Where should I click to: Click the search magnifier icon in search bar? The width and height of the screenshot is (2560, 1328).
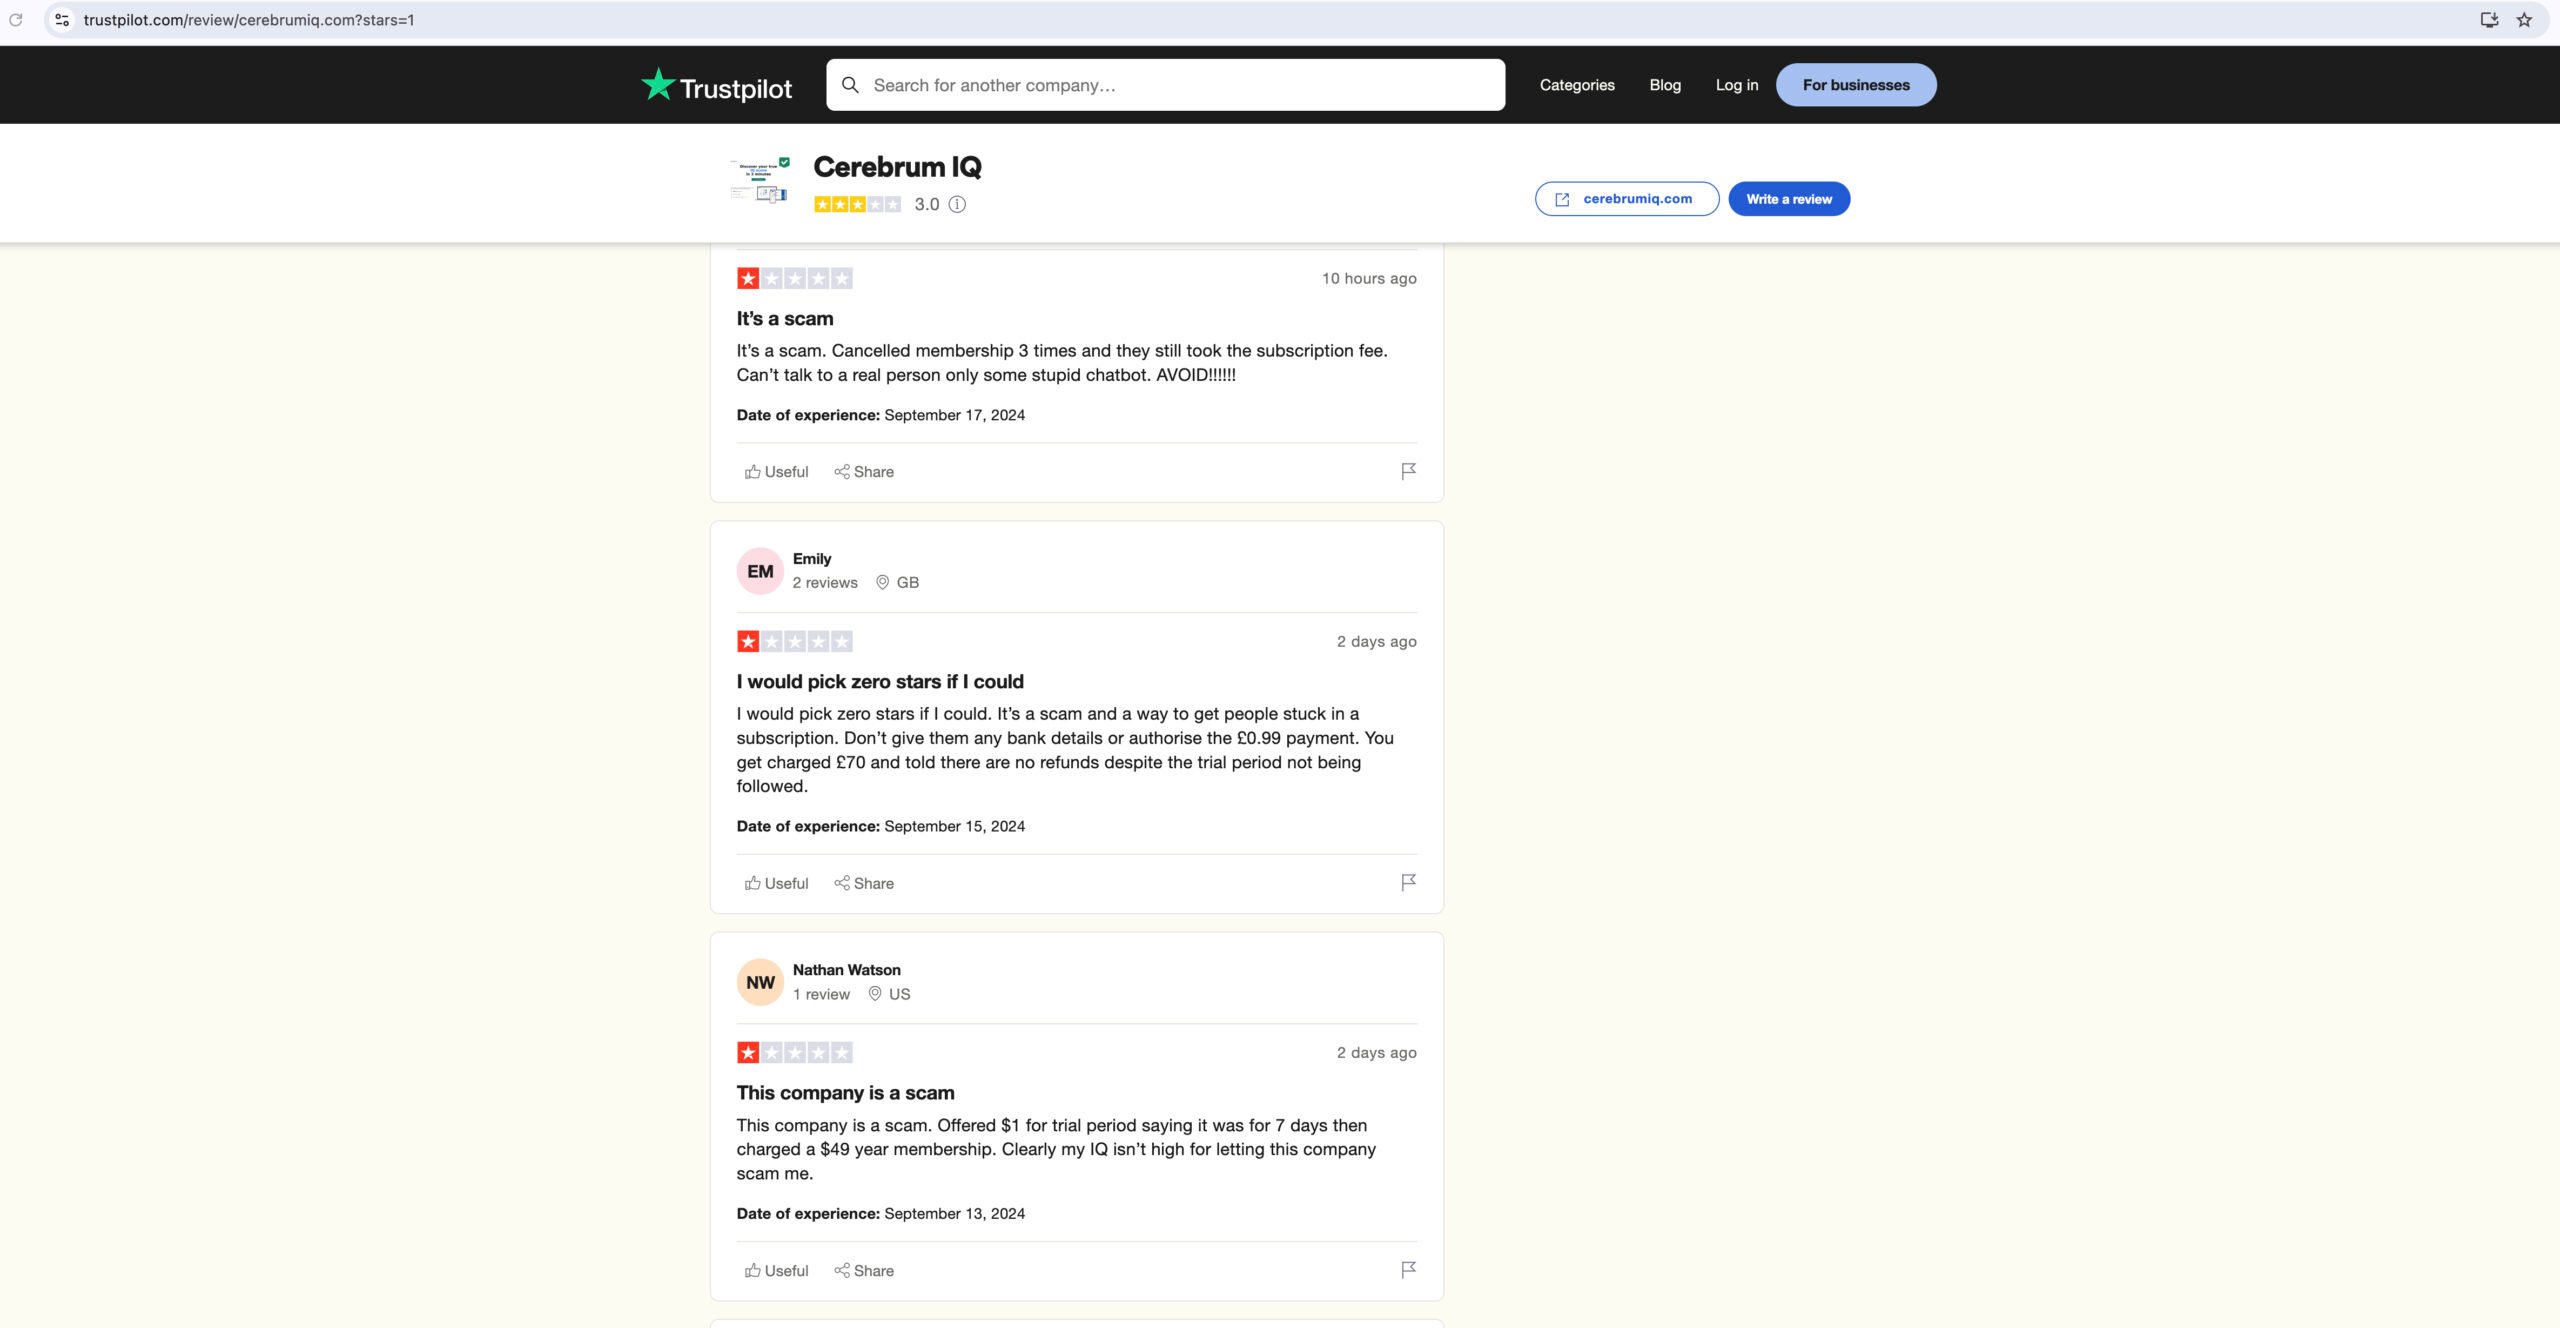(x=848, y=83)
